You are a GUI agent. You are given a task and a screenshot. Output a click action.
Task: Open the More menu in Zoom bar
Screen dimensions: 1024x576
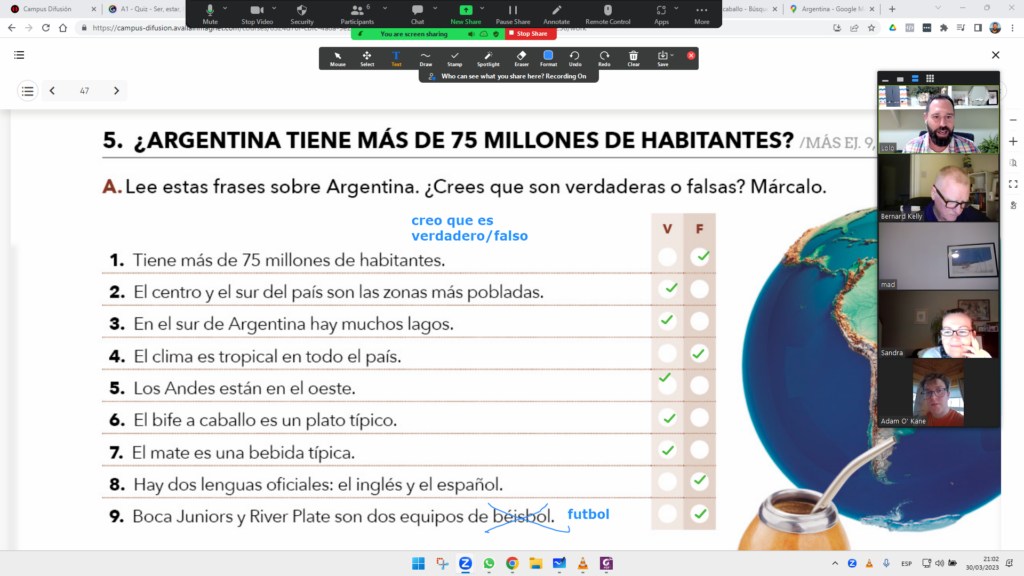click(701, 14)
